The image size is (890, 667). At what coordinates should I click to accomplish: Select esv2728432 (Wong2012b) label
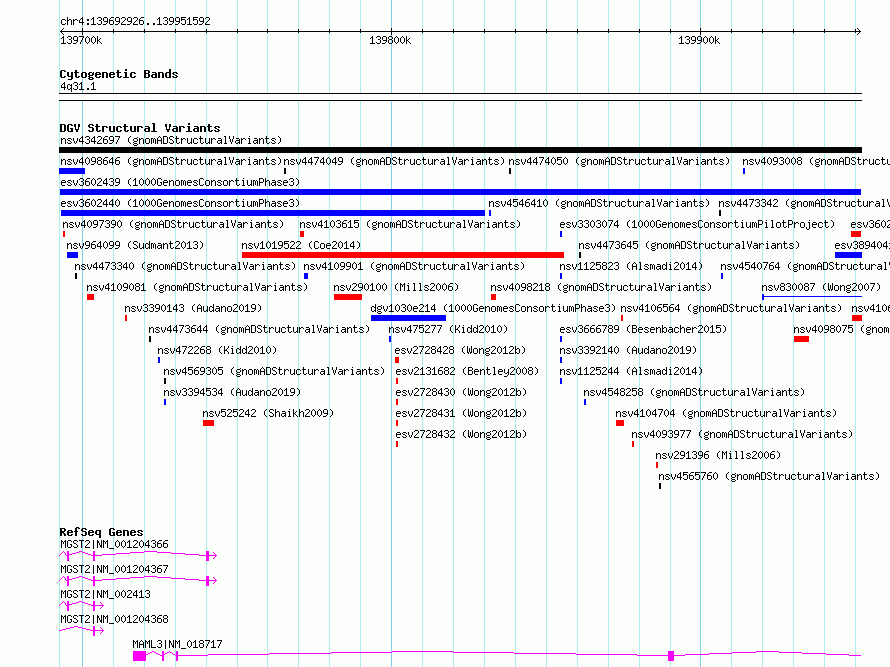tap(461, 434)
